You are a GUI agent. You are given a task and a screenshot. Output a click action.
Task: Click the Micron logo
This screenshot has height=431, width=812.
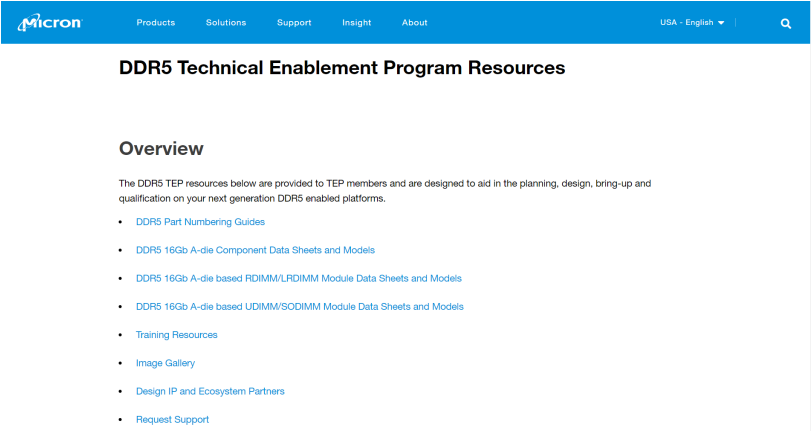[50, 22]
